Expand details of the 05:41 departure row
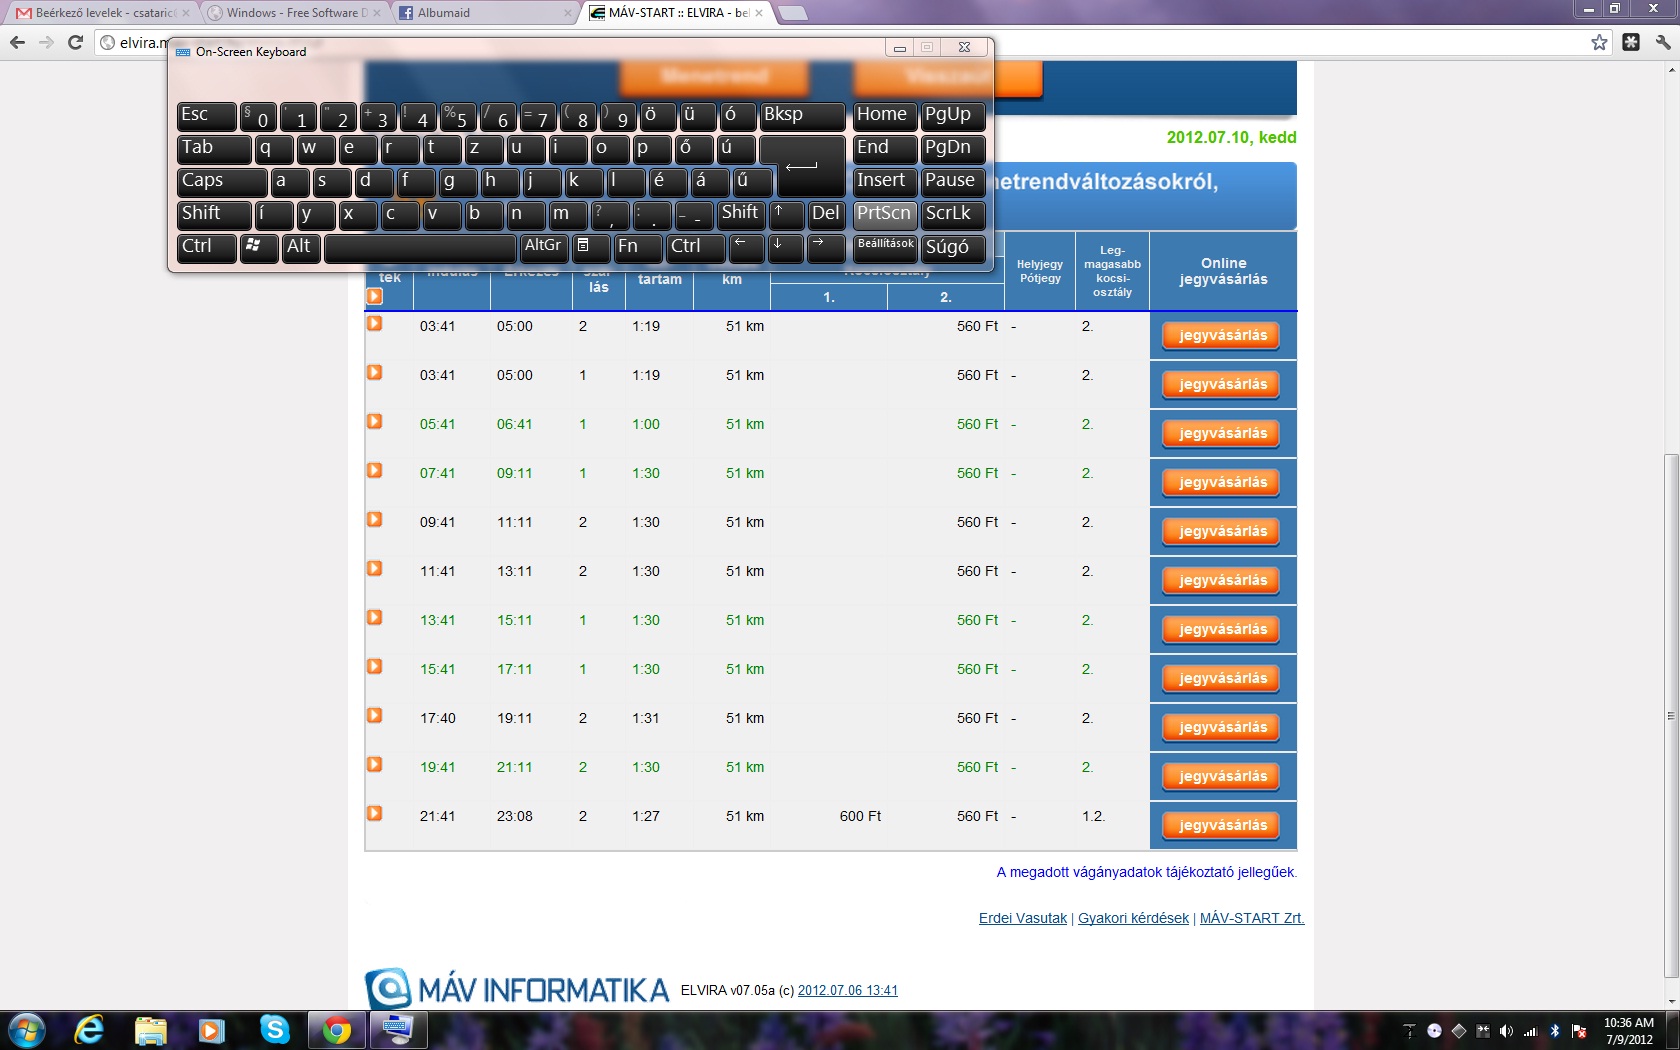 (375, 422)
